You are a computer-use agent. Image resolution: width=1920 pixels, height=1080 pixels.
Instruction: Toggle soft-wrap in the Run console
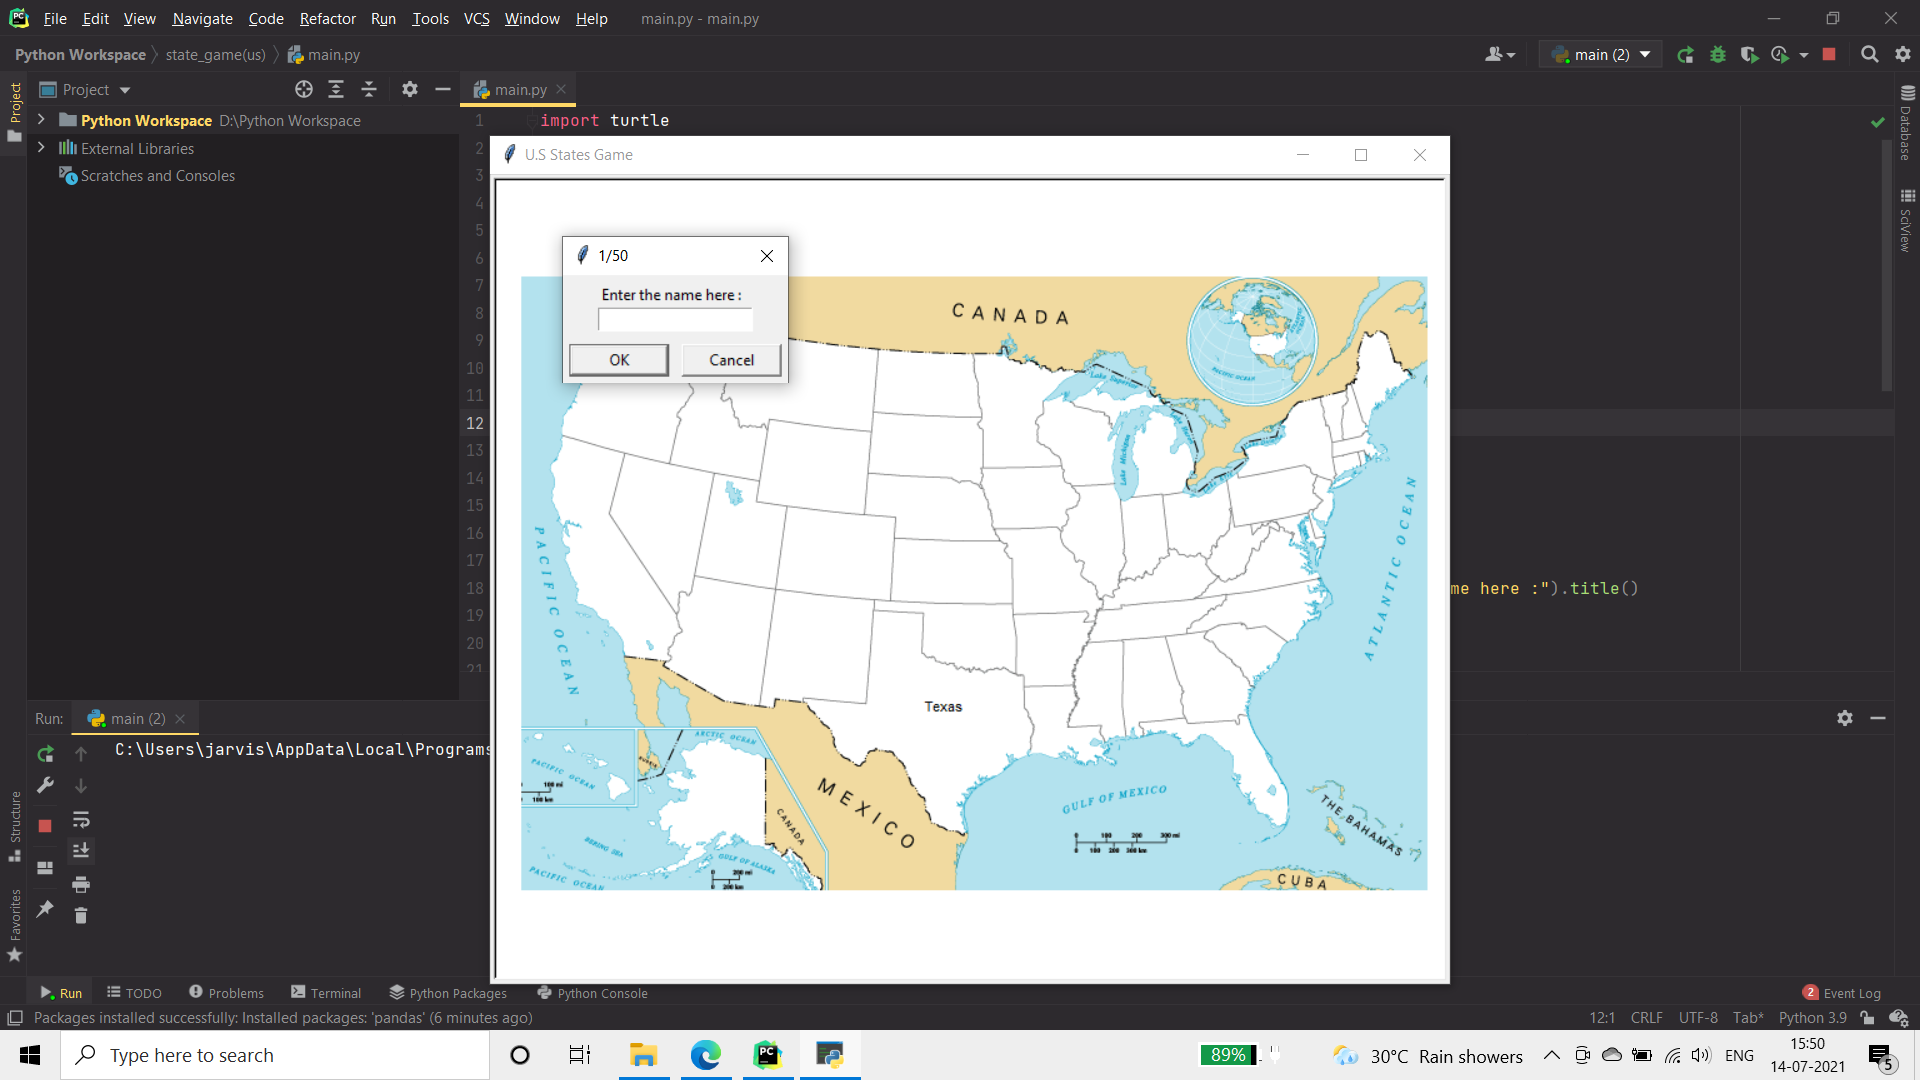[x=81, y=820]
